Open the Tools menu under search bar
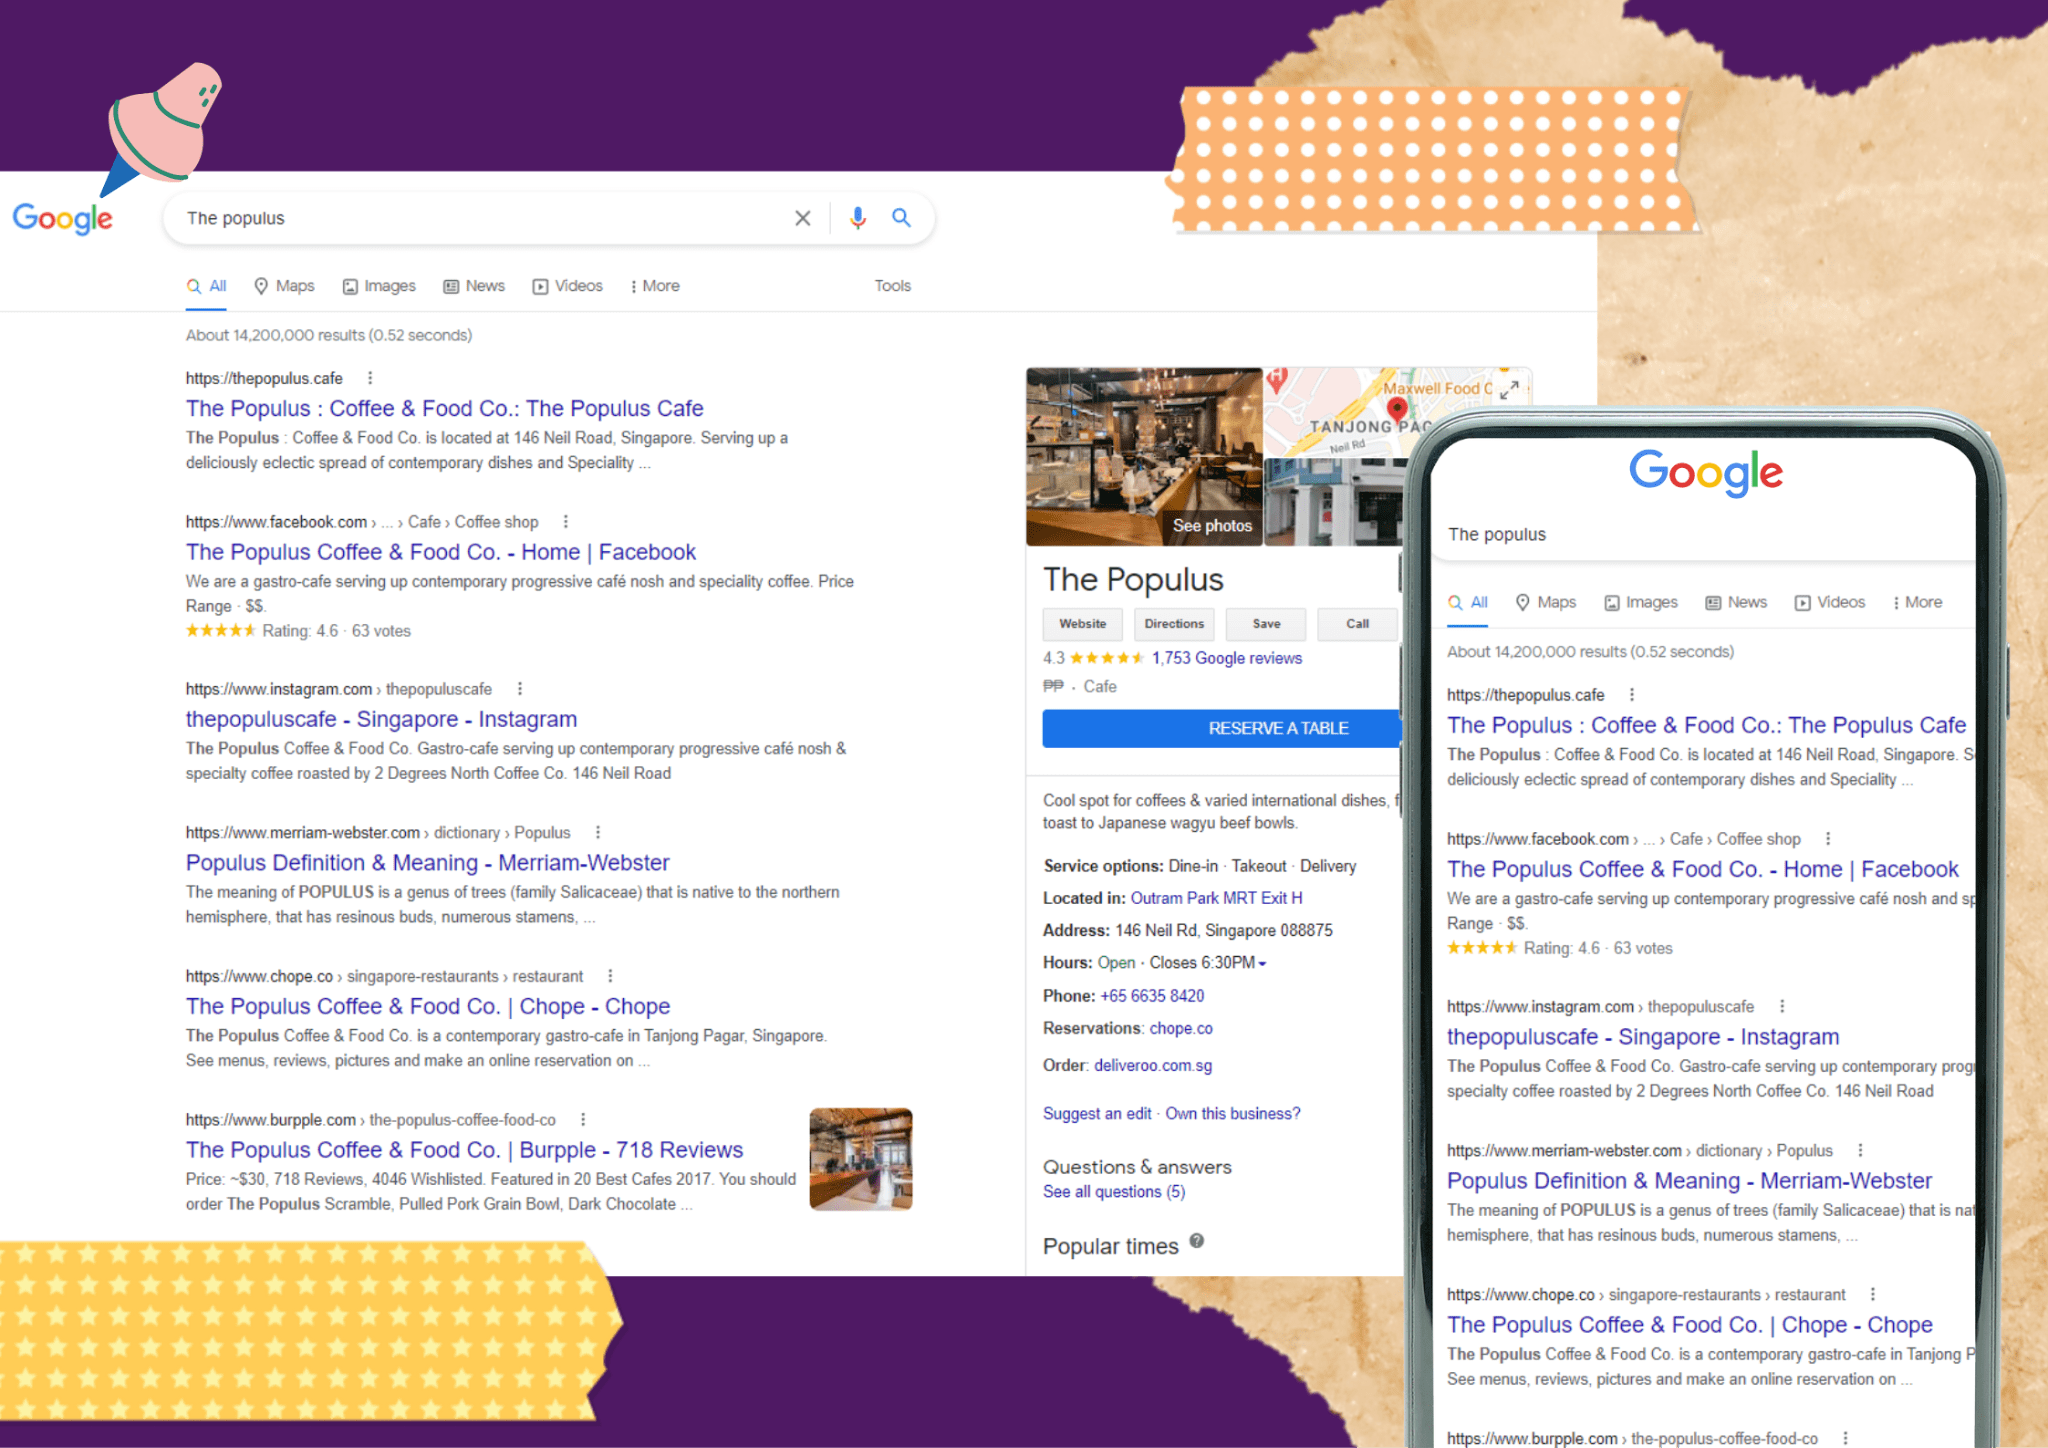 pos(892,286)
